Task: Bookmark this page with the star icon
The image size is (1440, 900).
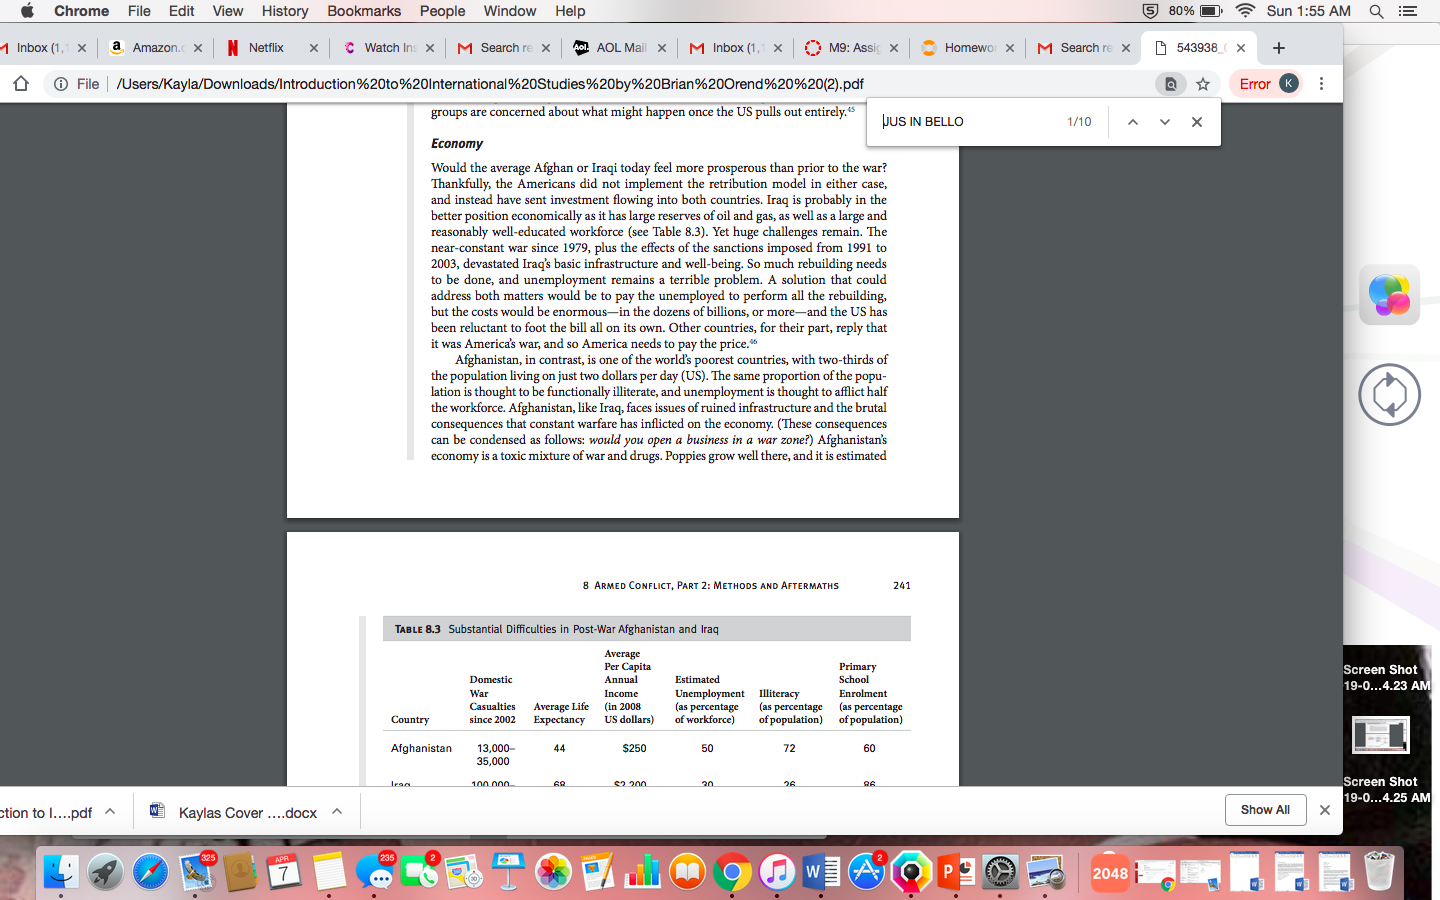Action: click(1203, 84)
